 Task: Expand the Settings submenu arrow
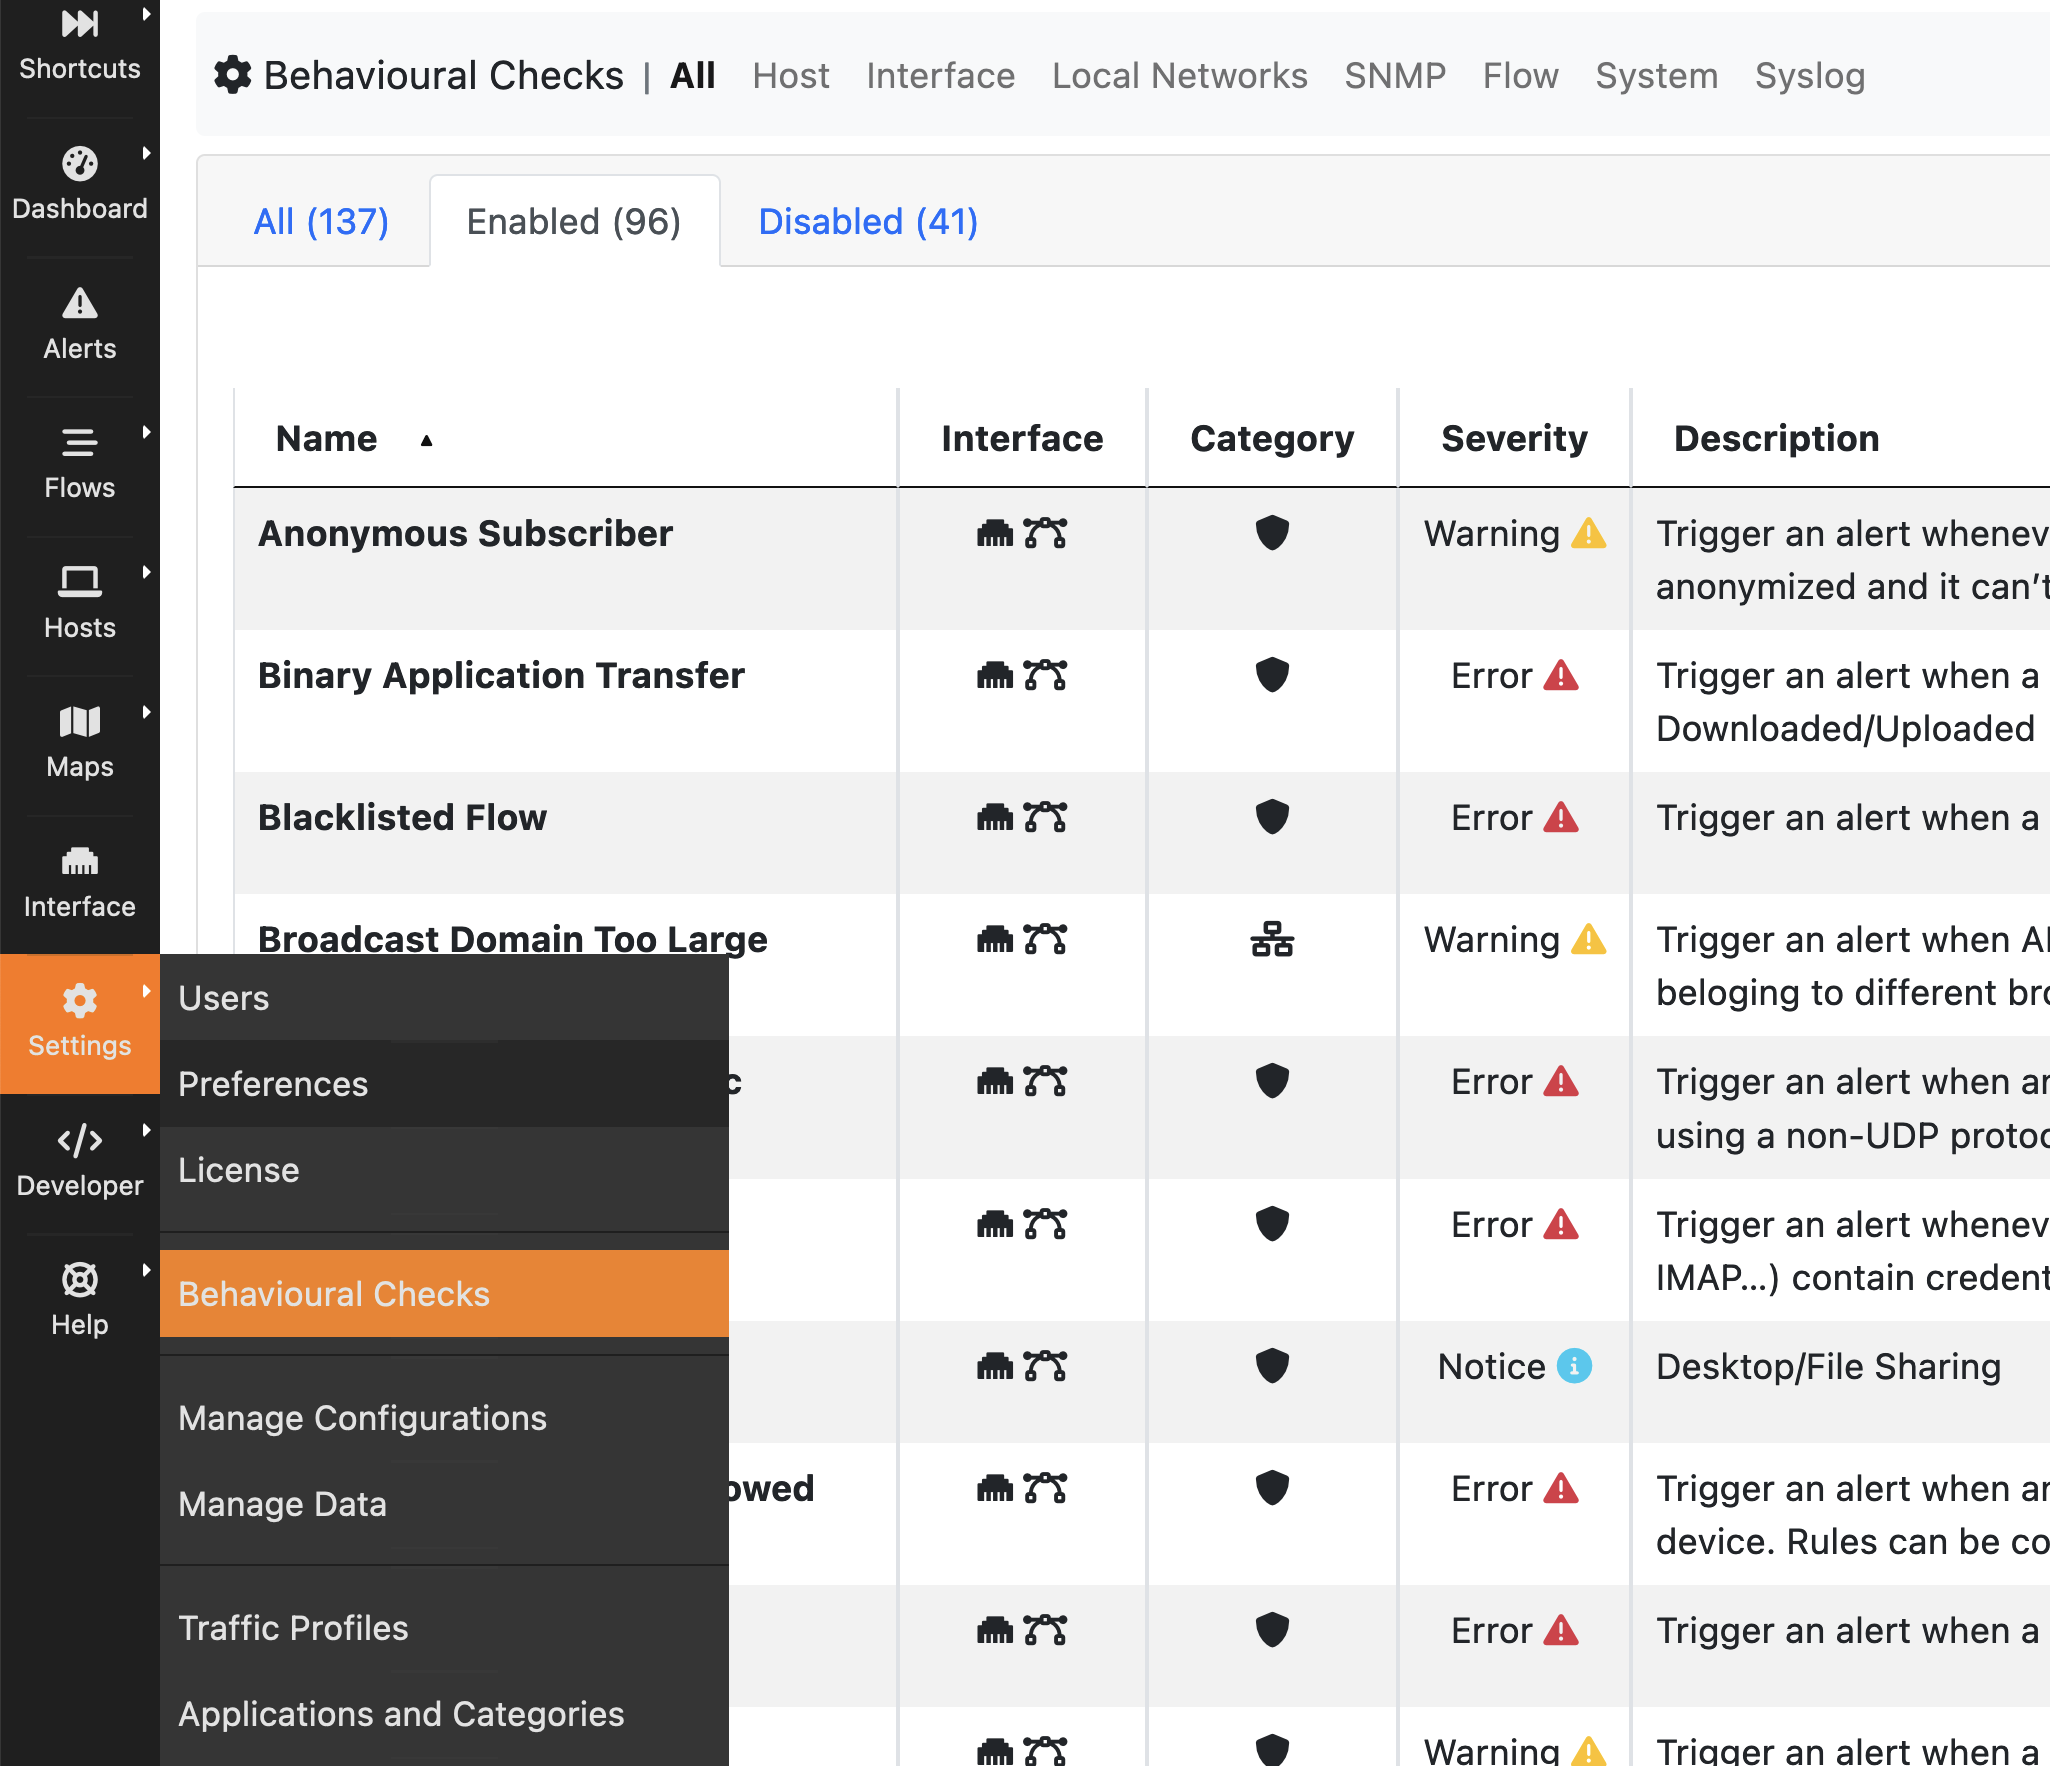tap(148, 990)
